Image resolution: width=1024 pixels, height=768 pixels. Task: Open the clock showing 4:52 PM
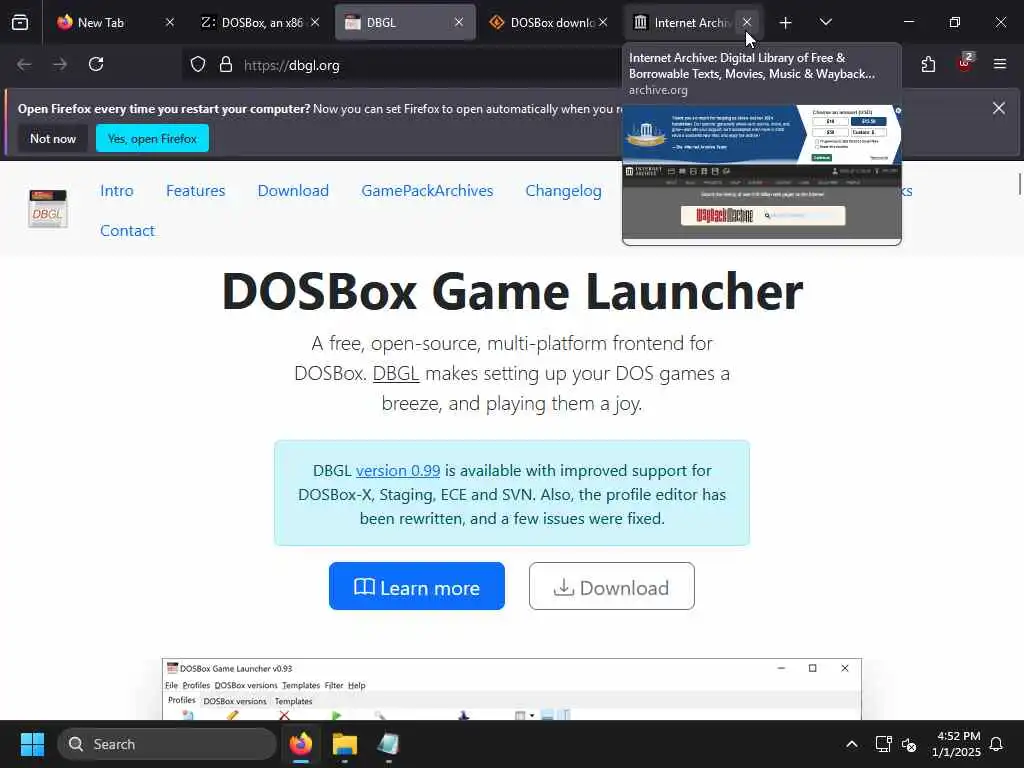click(x=956, y=744)
